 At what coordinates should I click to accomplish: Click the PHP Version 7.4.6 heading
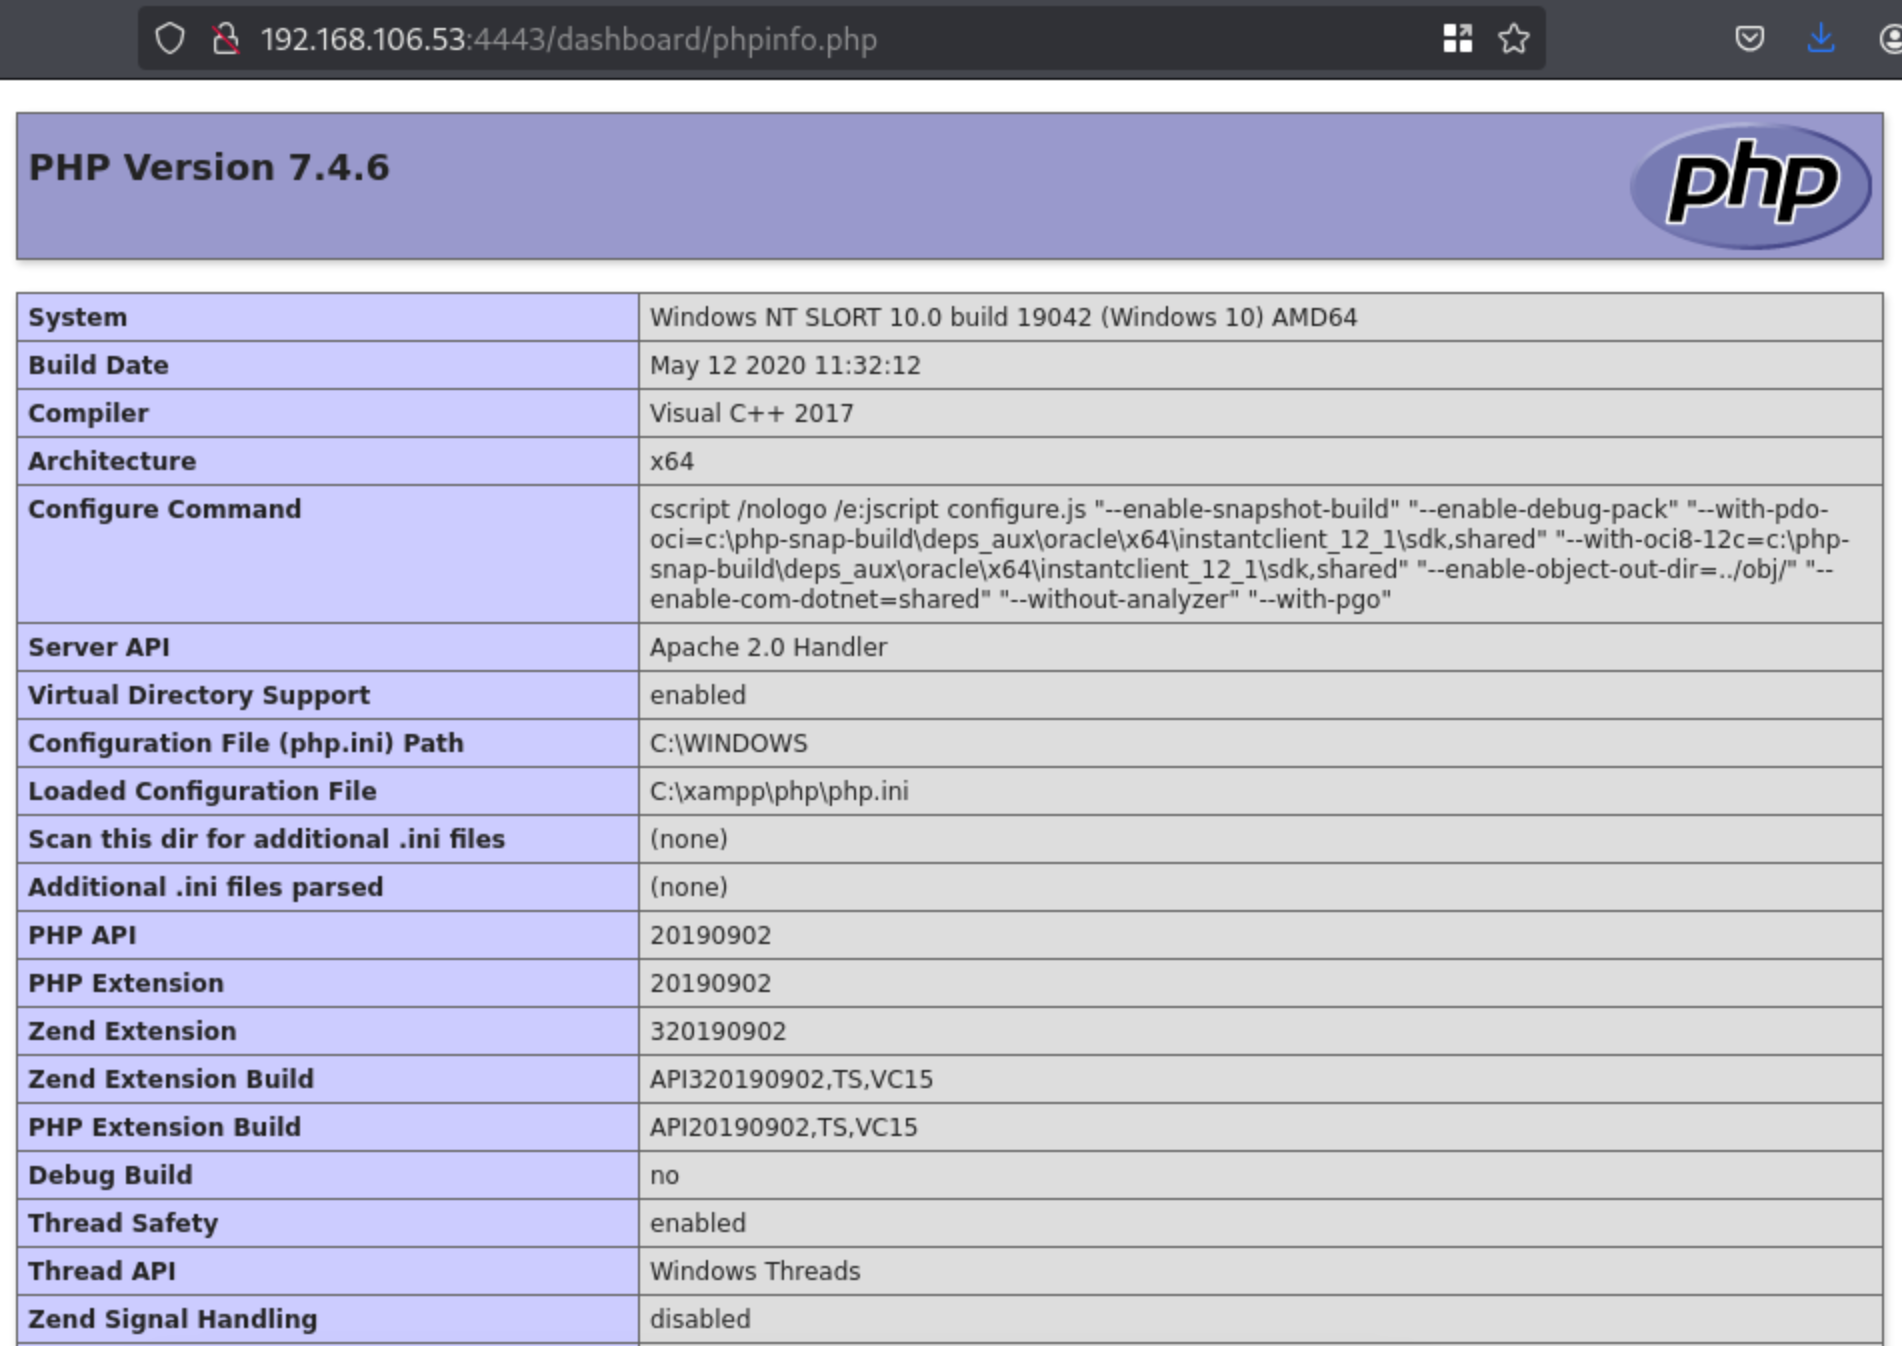[209, 167]
